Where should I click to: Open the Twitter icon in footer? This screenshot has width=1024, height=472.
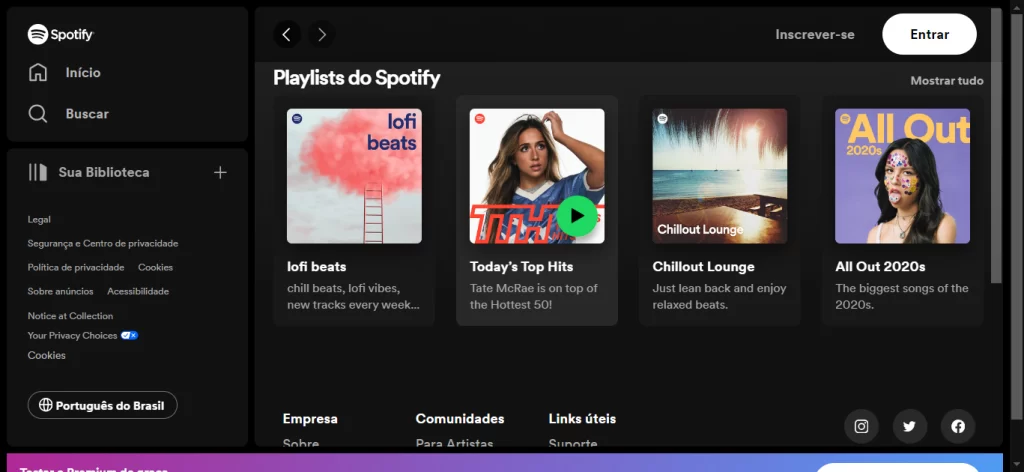909,426
